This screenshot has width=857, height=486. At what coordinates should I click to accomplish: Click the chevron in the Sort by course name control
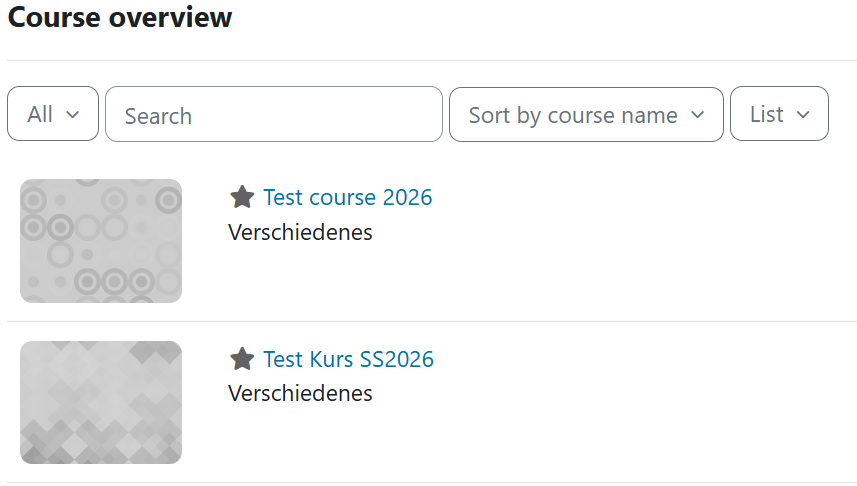point(698,115)
